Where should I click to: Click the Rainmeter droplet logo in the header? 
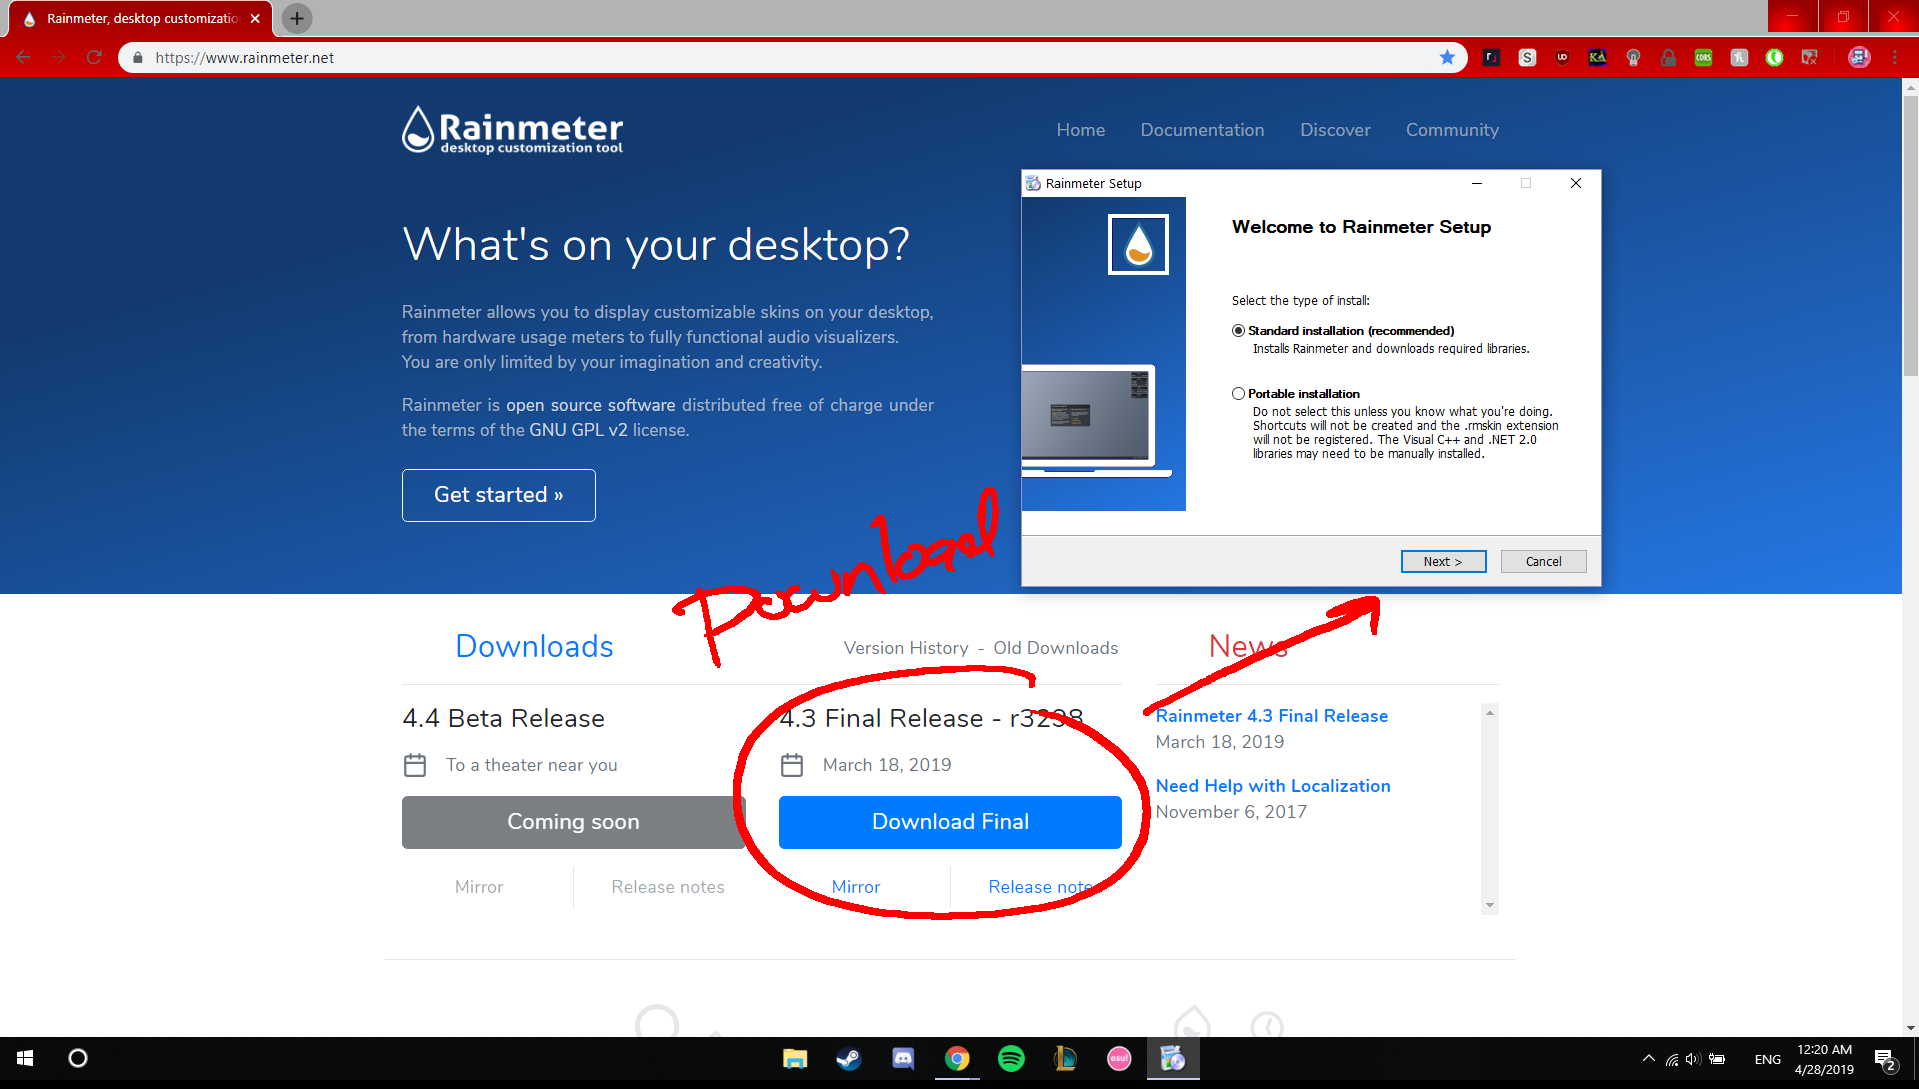click(416, 130)
